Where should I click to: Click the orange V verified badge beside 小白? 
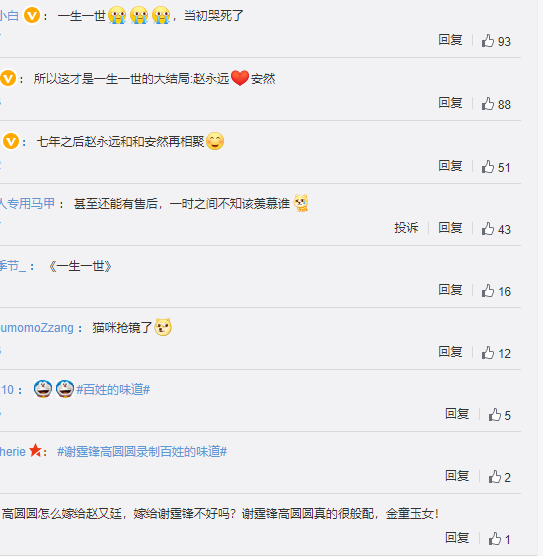click(32, 16)
